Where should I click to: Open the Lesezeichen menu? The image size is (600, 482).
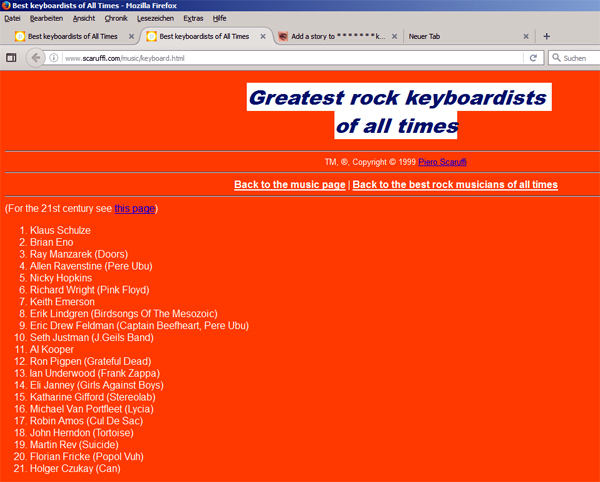coord(155,18)
